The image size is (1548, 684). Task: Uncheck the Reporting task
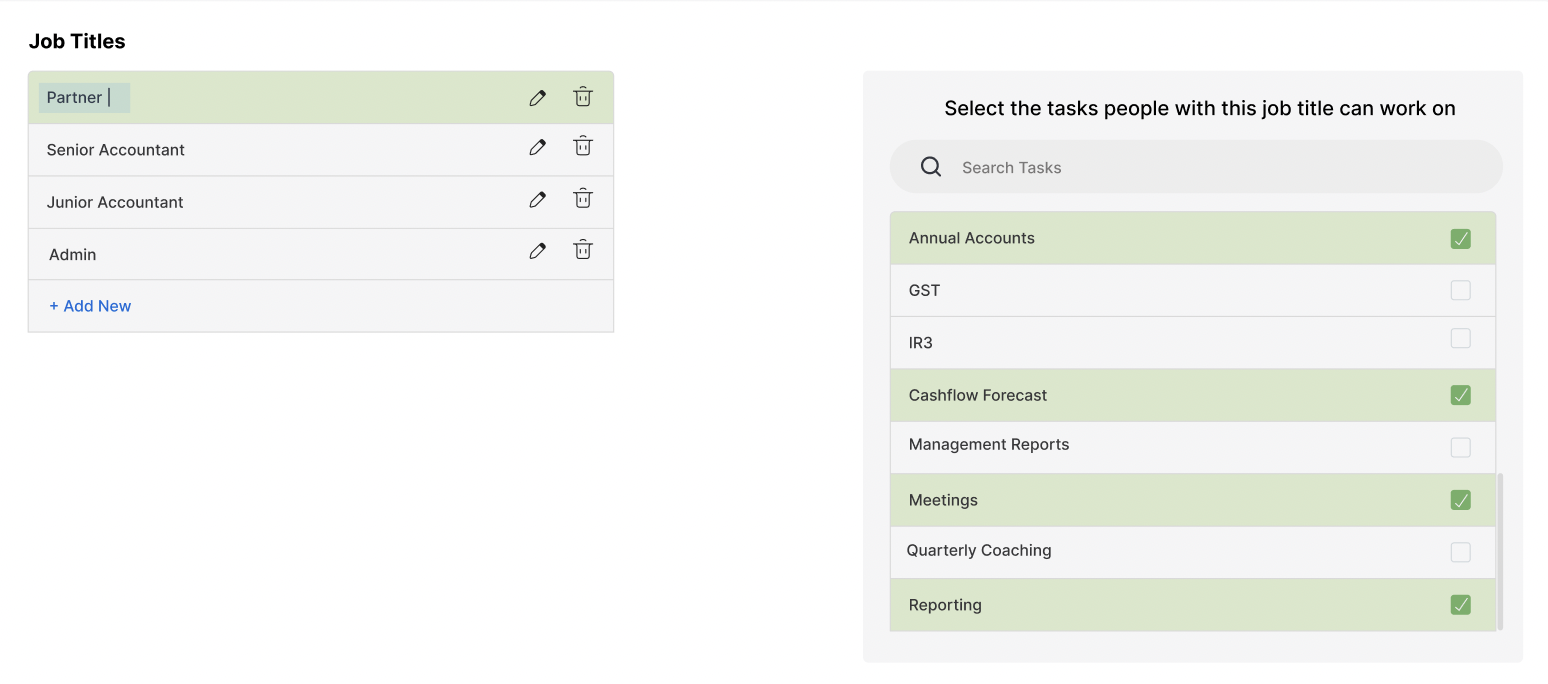pos(1461,605)
